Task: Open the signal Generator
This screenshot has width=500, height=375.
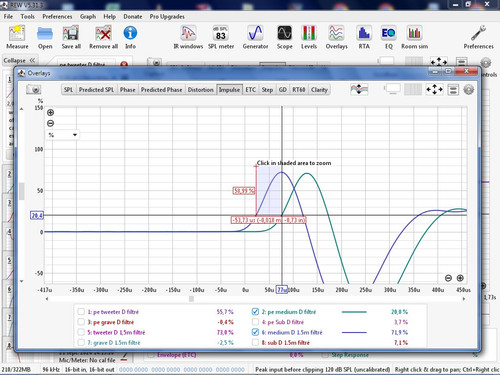Action: (255, 37)
